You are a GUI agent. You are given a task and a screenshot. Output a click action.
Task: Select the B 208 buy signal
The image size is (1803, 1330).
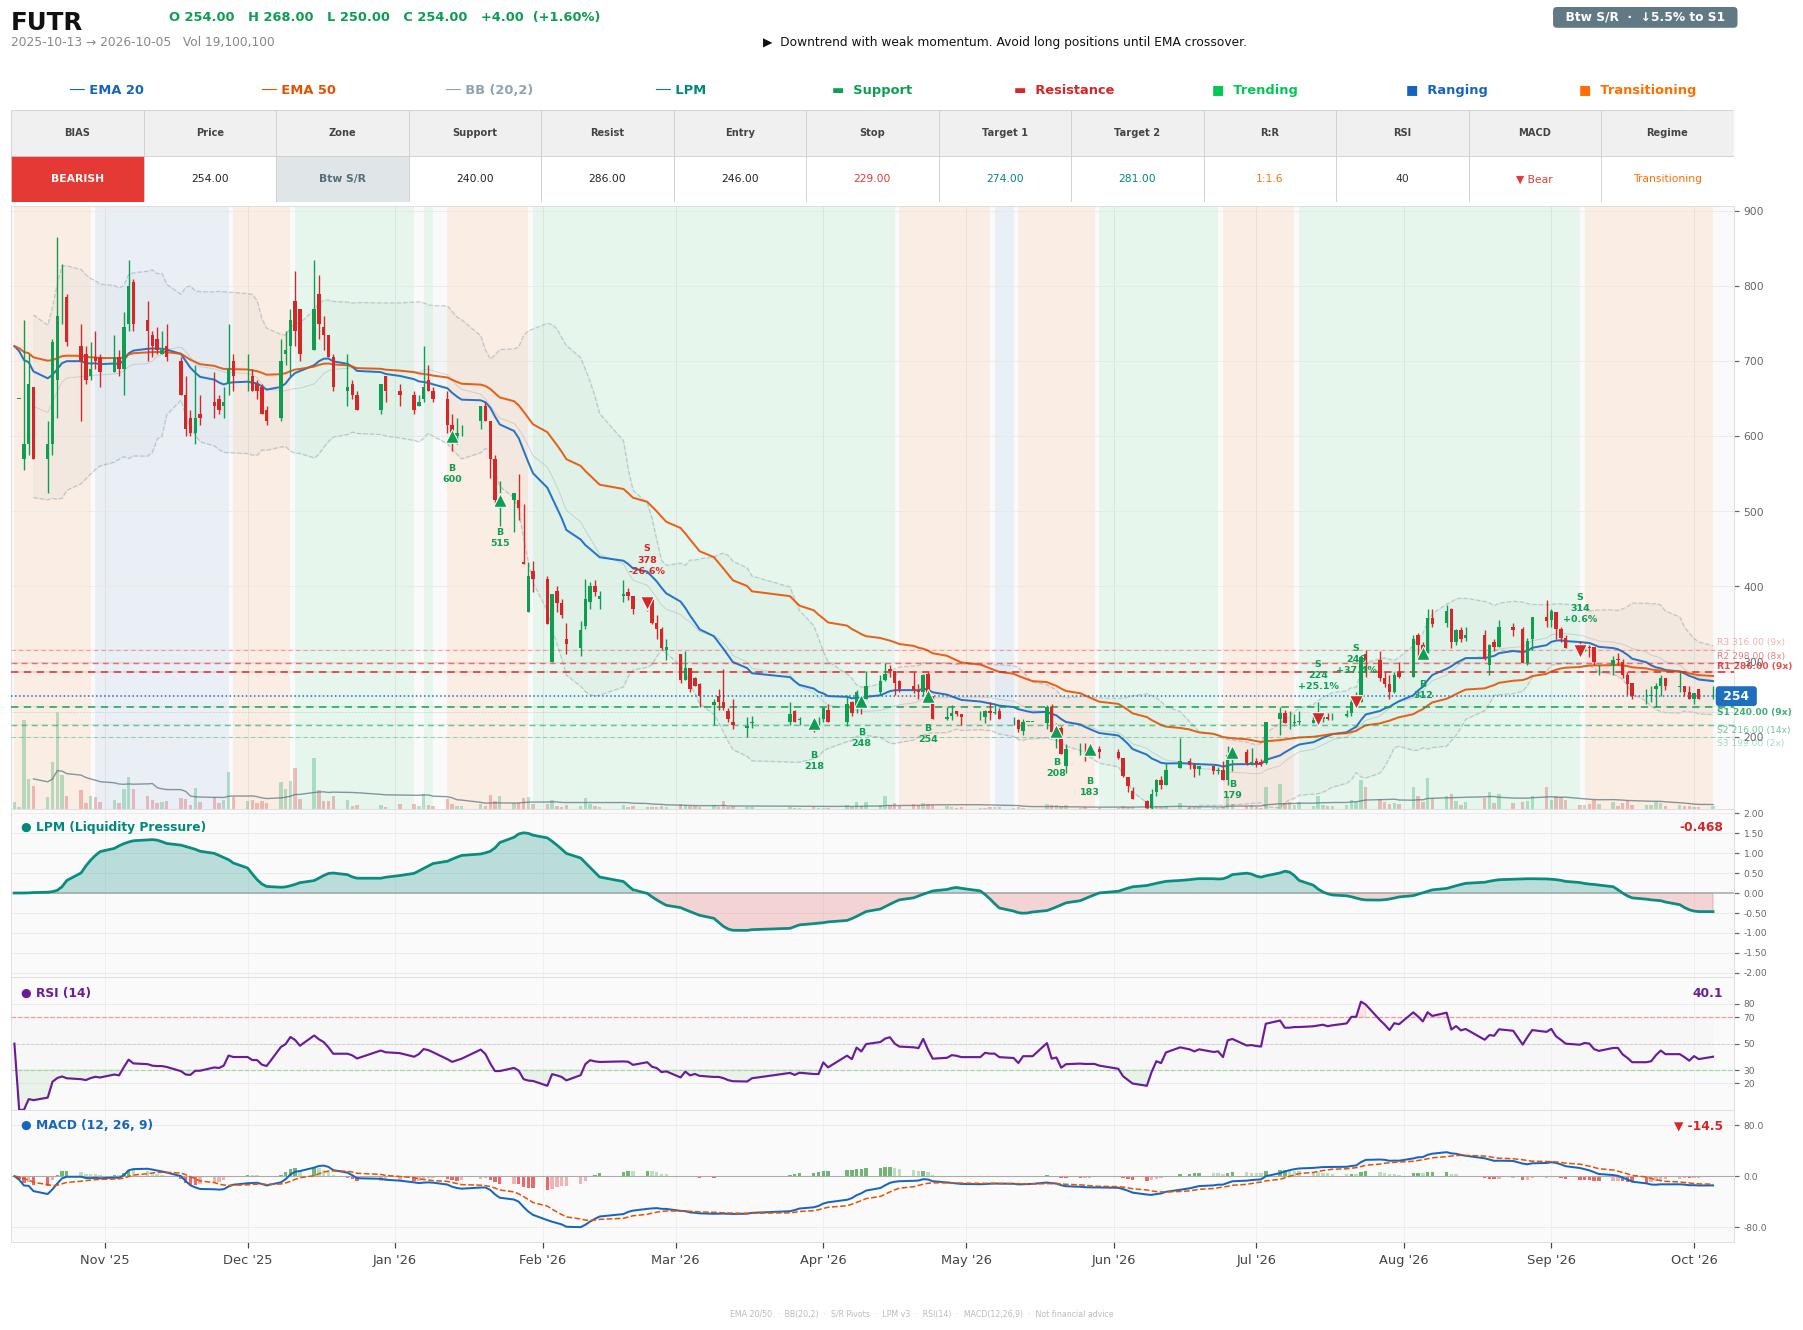[1056, 732]
